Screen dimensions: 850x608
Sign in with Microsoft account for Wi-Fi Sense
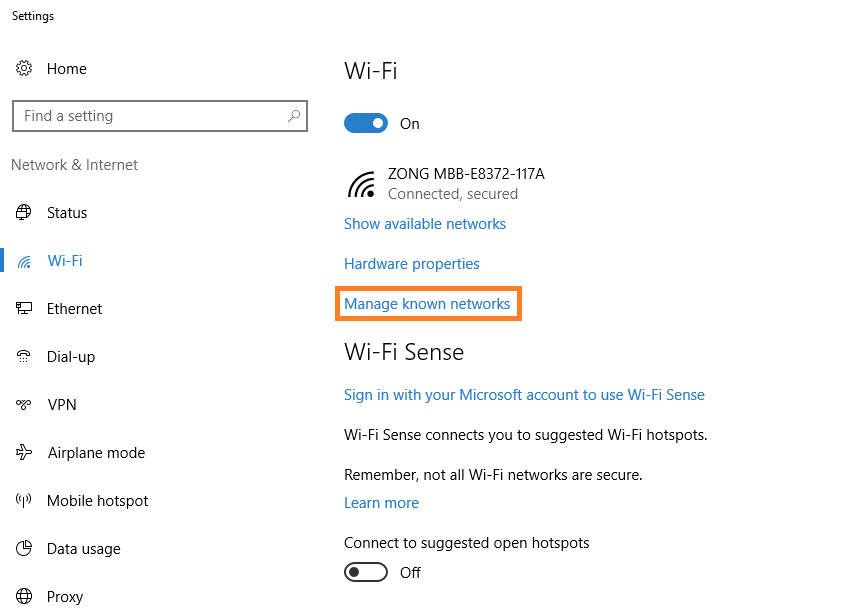click(524, 394)
